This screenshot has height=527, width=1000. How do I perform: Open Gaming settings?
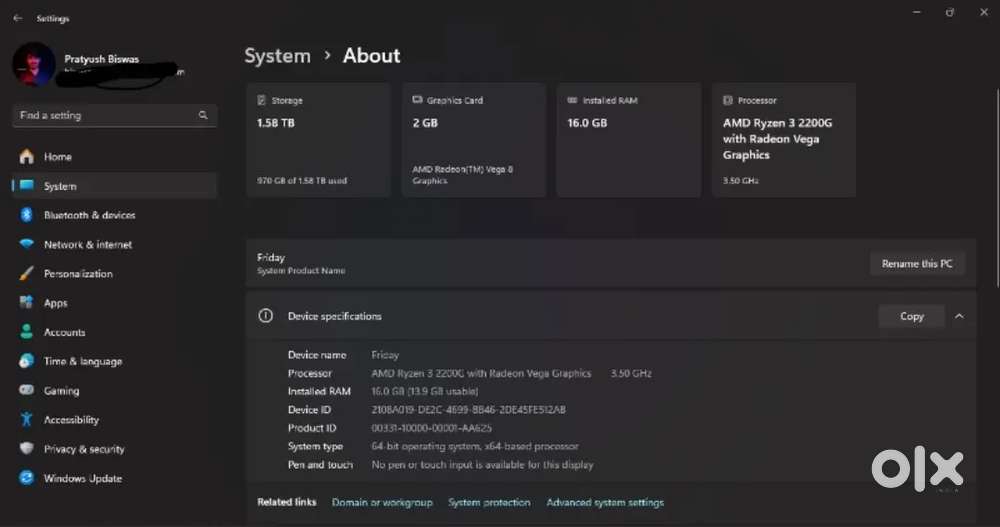pyautogui.click(x=61, y=391)
